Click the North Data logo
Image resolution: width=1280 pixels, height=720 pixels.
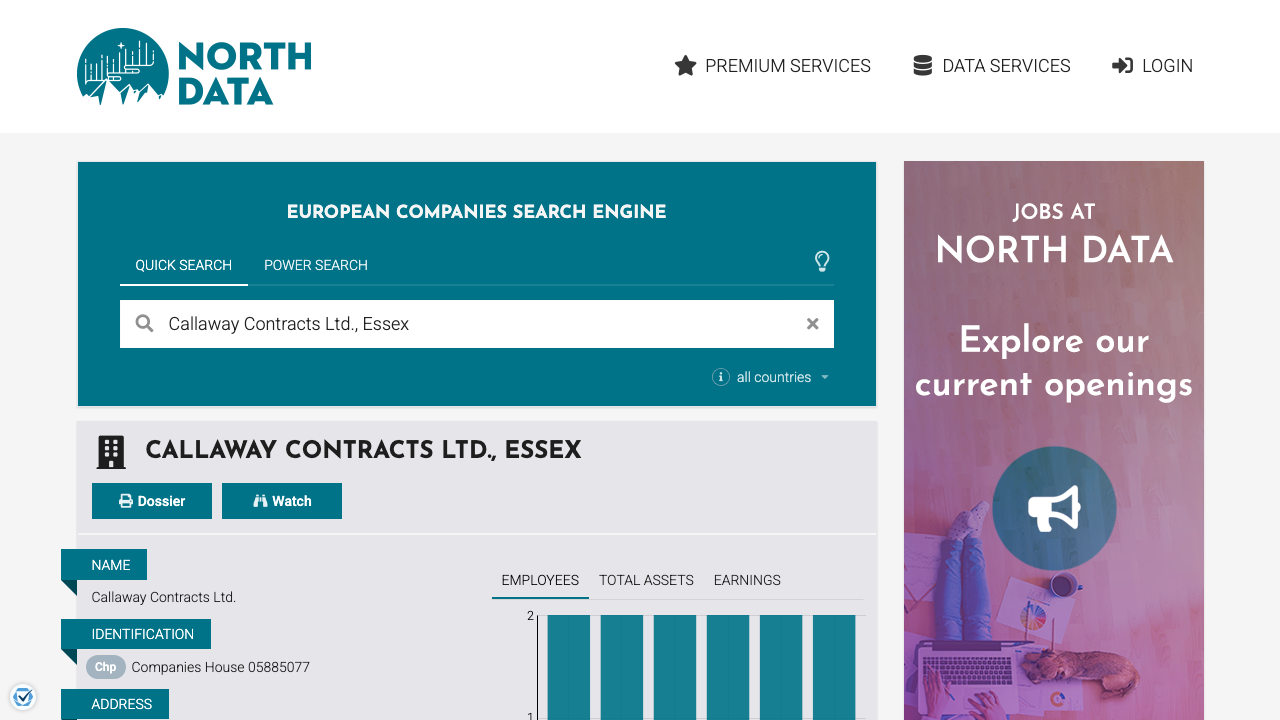click(x=194, y=67)
